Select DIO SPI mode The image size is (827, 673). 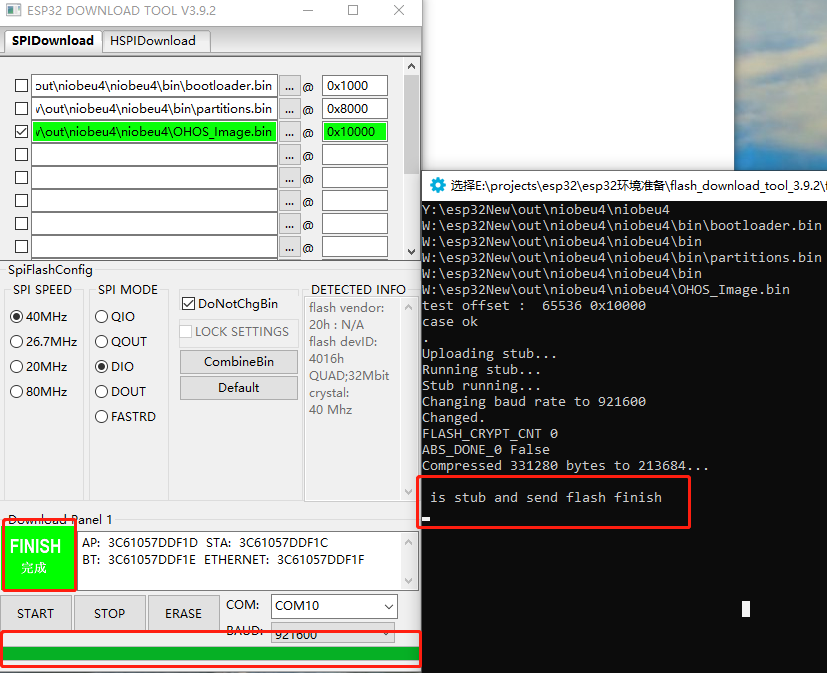click(x=101, y=367)
